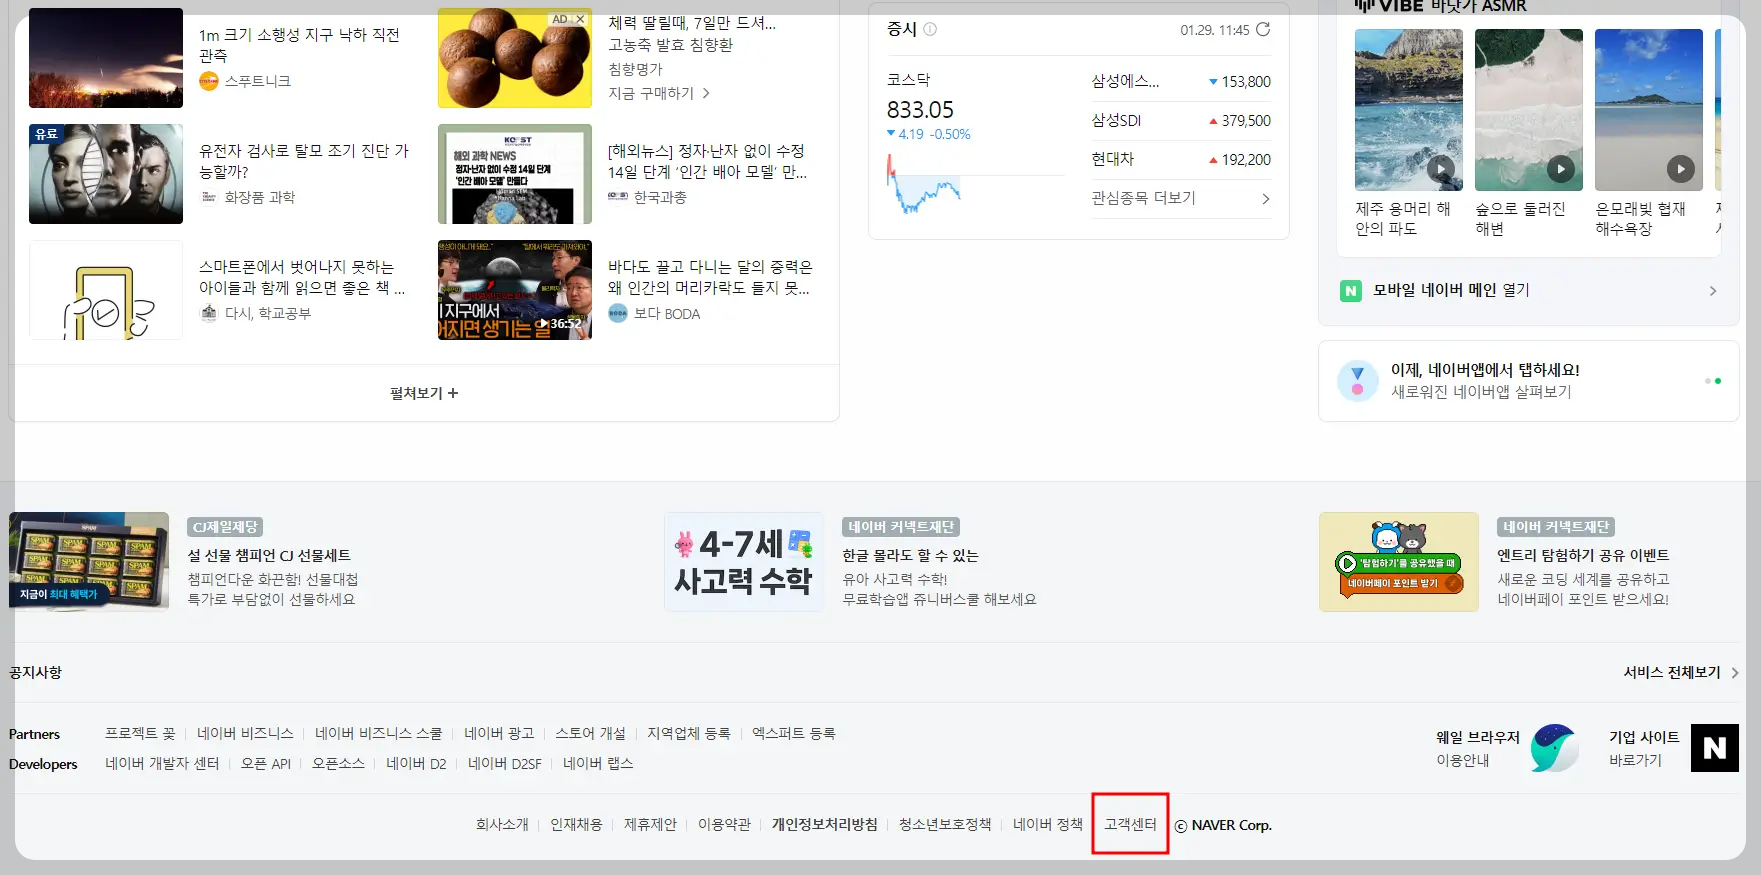Open 스토어 개설 link
Image resolution: width=1761 pixels, height=875 pixels.
[x=590, y=733]
